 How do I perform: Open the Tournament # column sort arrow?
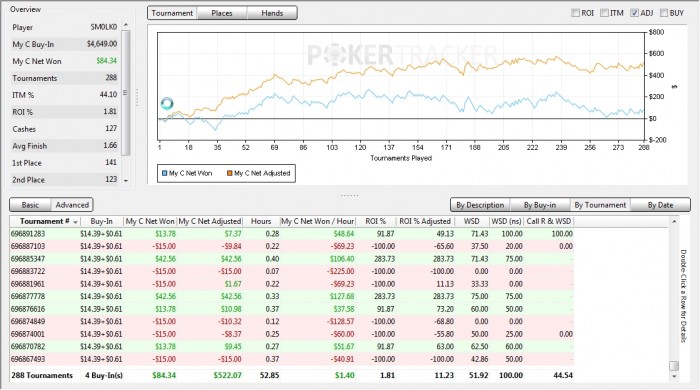(x=75, y=222)
